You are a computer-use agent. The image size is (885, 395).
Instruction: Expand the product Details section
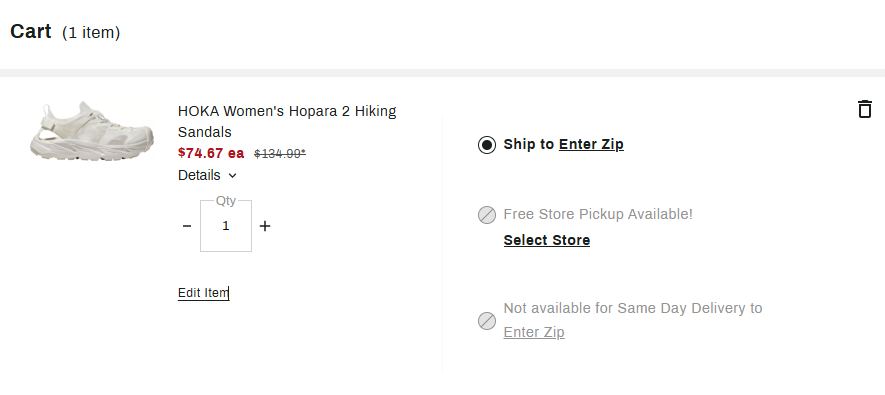pos(207,175)
